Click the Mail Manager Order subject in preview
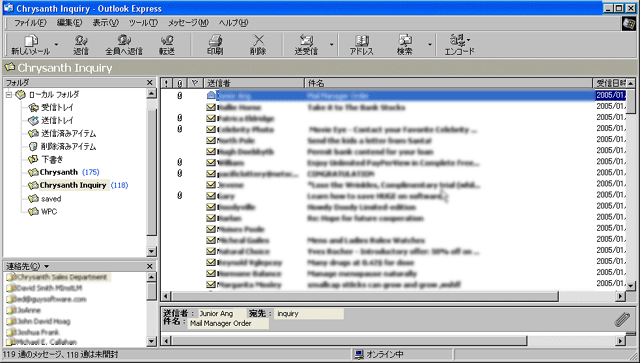640x363 pixels. [x=228, y=323]
